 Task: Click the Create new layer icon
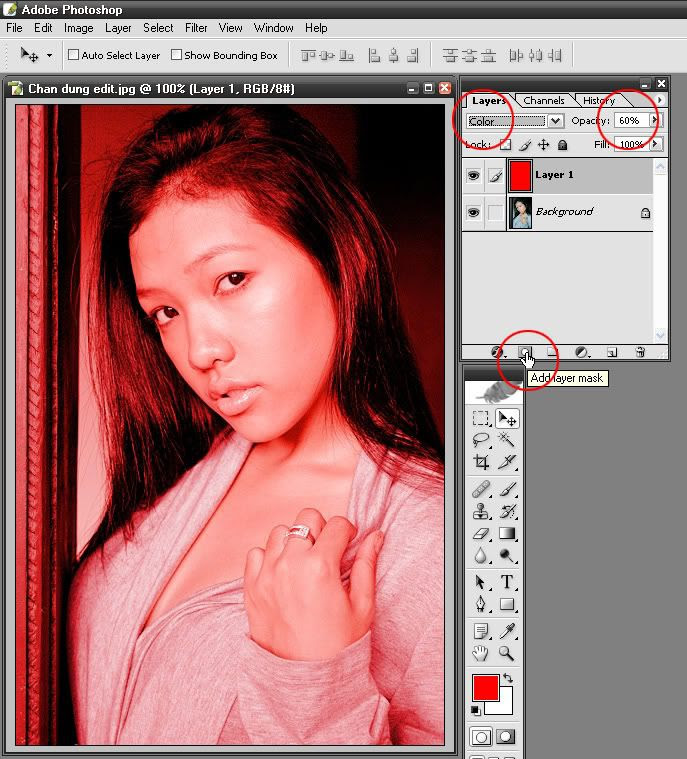pos(612,352)
